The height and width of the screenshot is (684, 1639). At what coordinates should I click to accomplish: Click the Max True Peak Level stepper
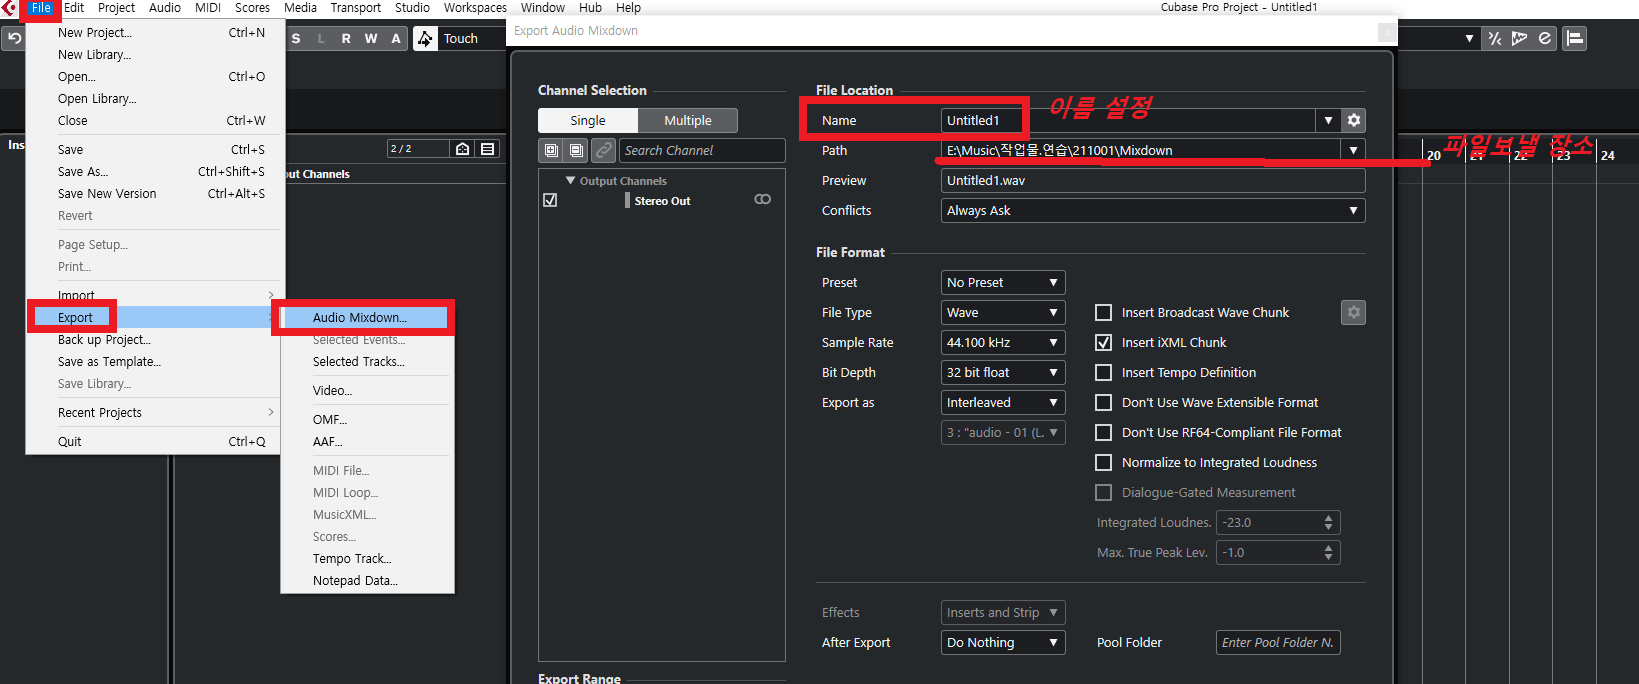[1328, 552]
